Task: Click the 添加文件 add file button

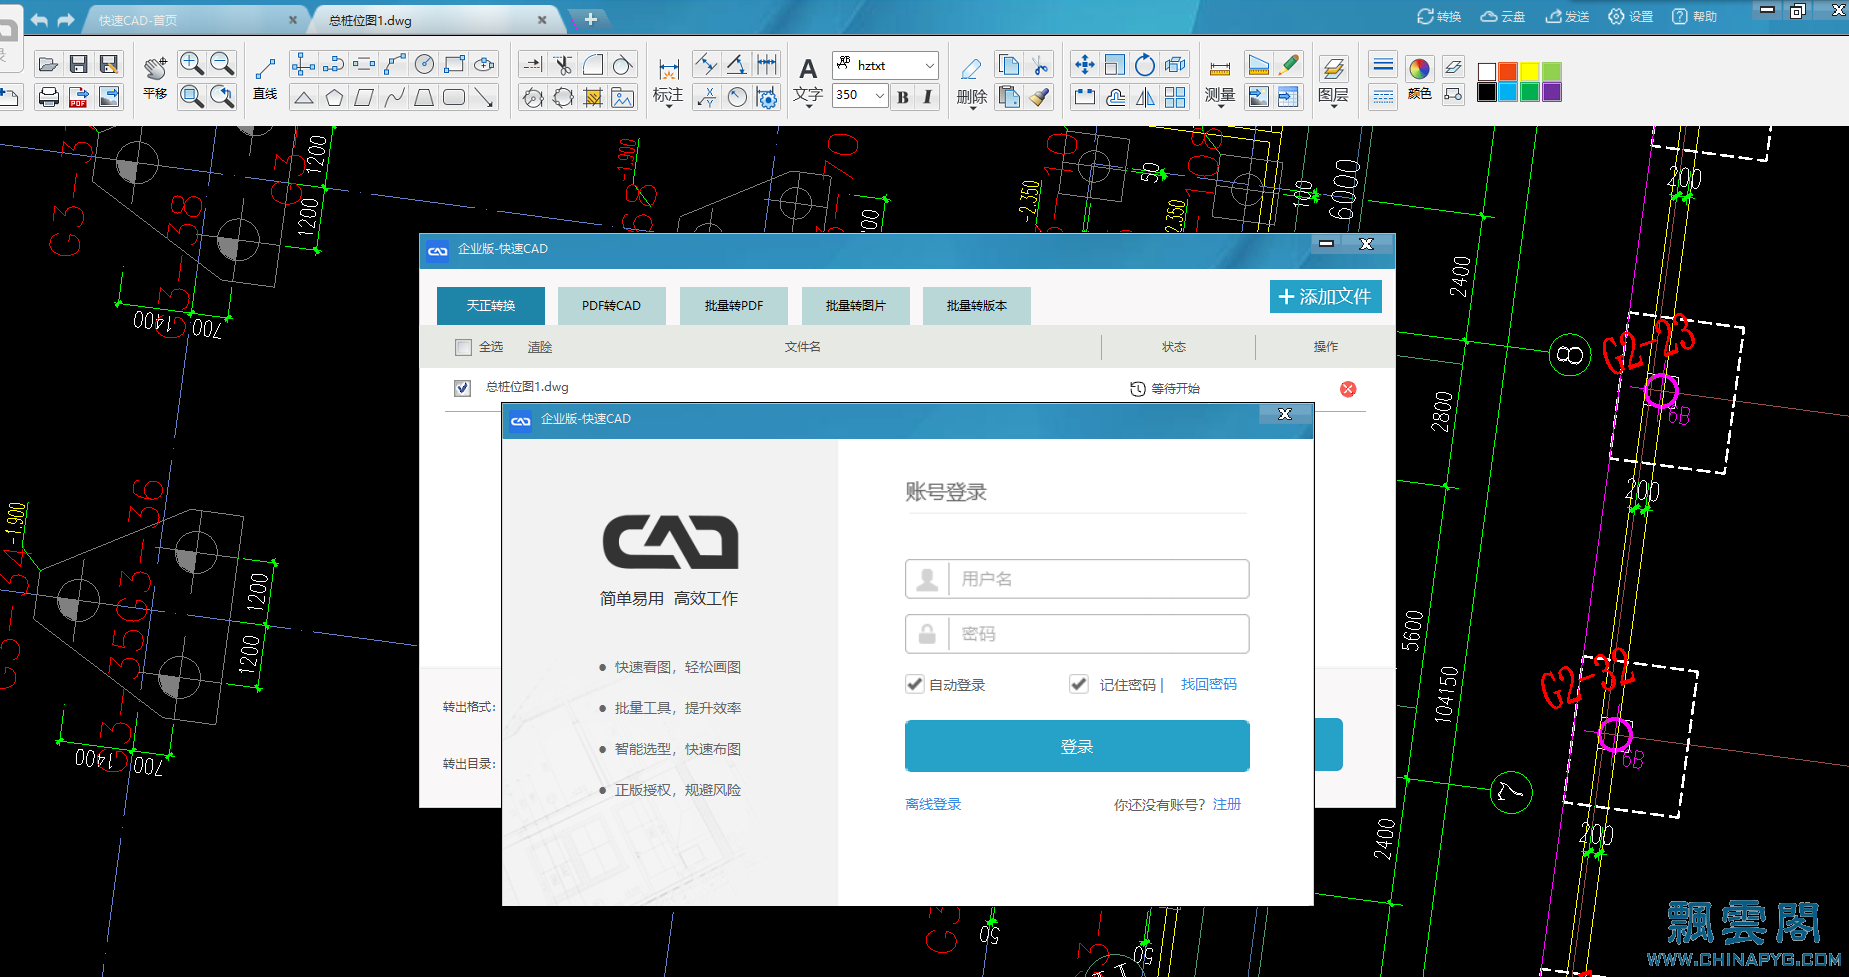Action: tap(1326, 296)
